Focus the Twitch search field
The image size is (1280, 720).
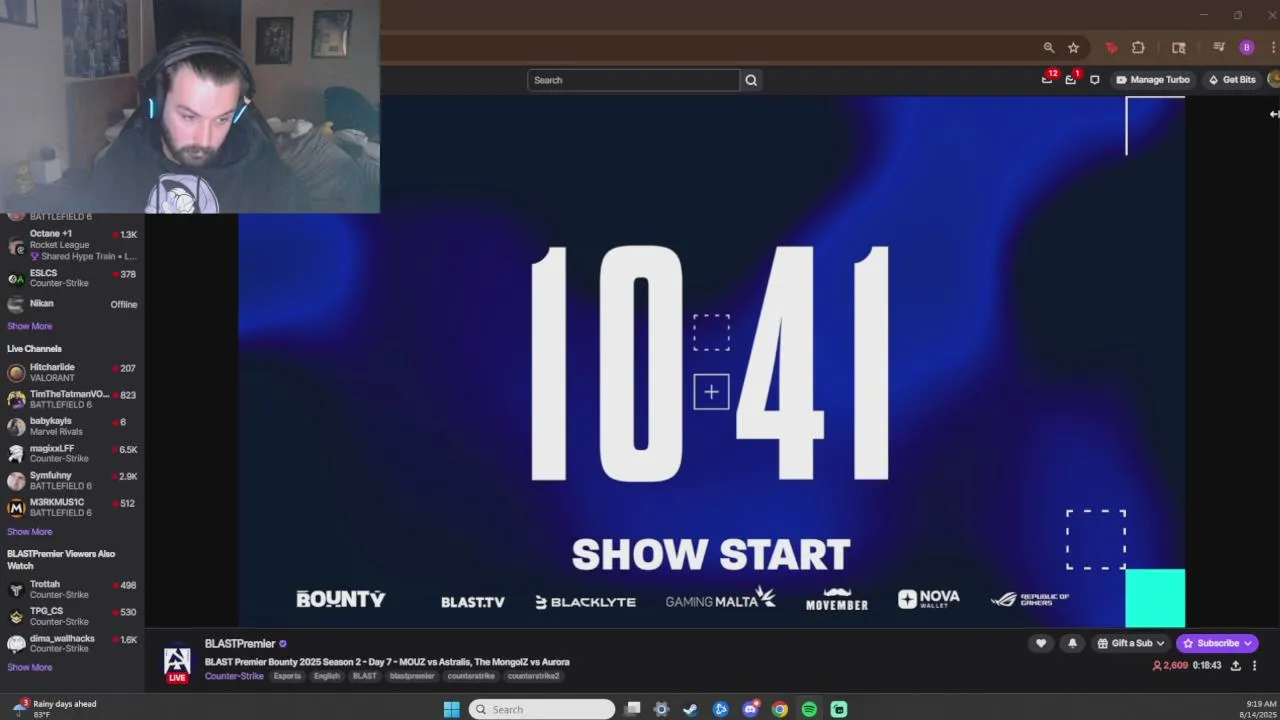[634, 80]
